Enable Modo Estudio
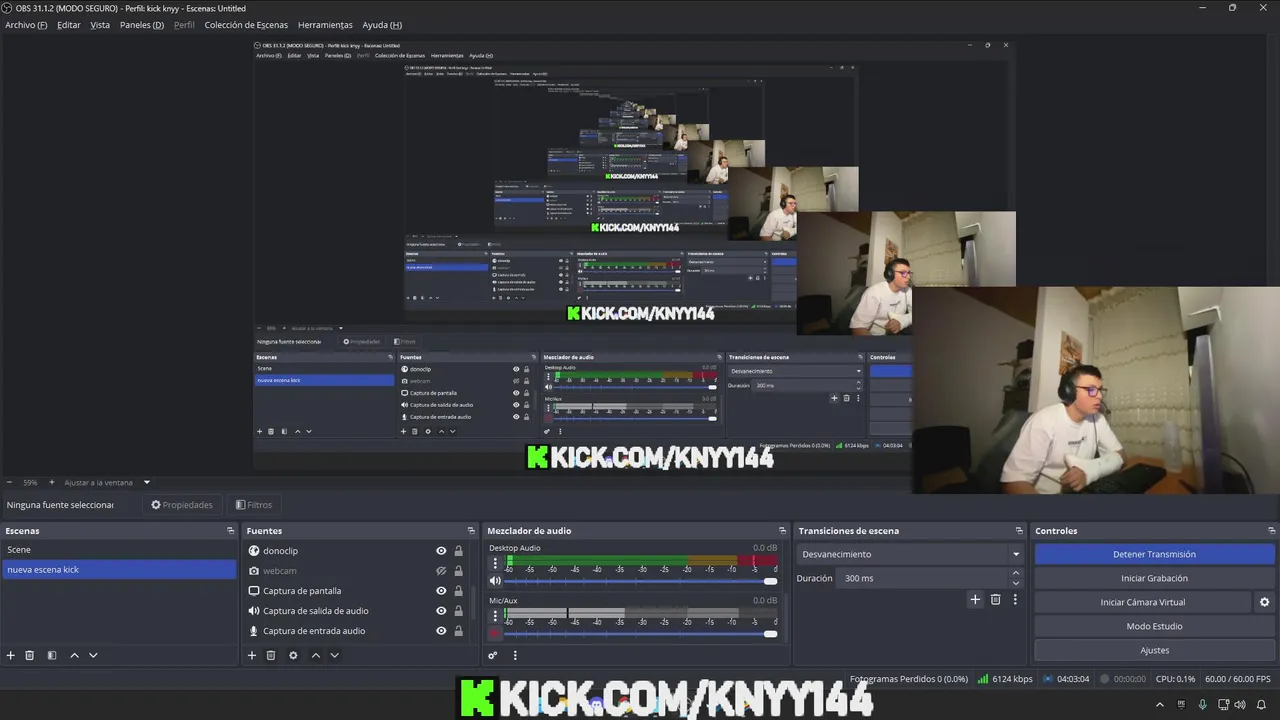 [x=1154, y=626]
